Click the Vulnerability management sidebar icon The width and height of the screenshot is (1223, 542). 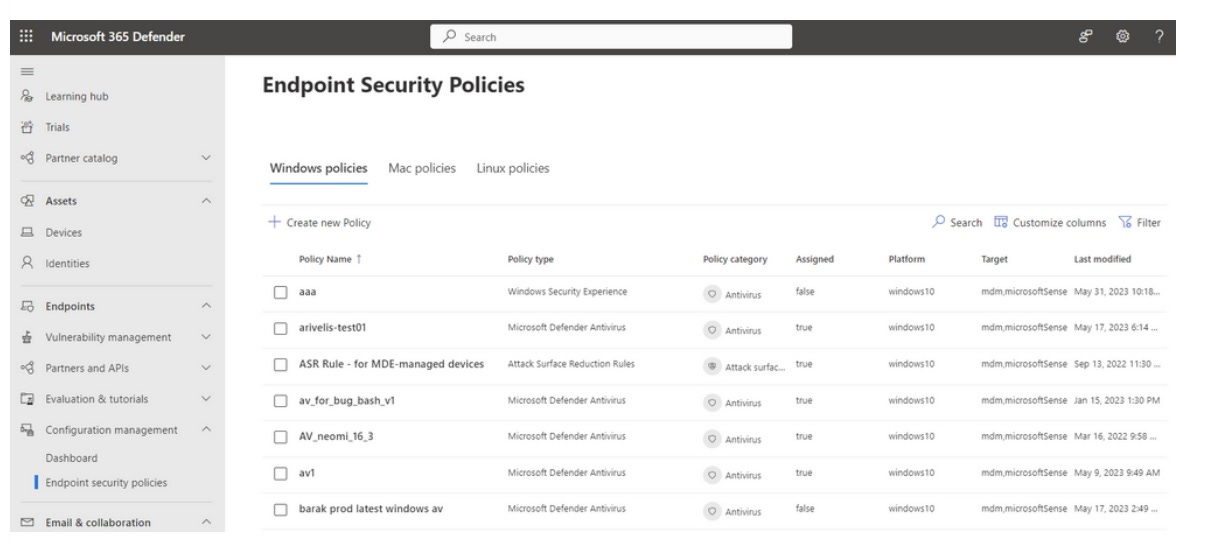[27, 337]
